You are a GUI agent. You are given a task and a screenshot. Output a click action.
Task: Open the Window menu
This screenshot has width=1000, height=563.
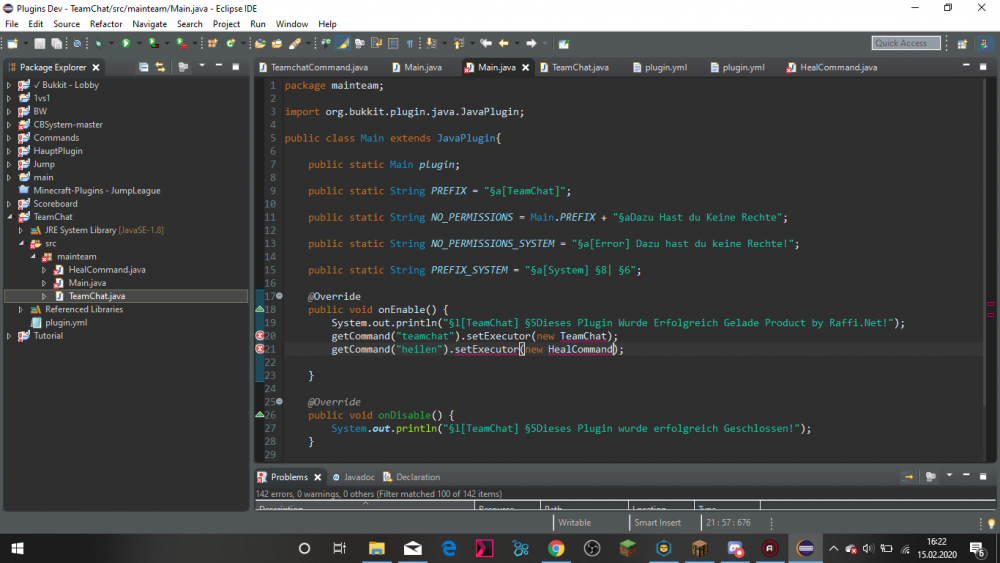pyautogui.click(x=291, y=24)
